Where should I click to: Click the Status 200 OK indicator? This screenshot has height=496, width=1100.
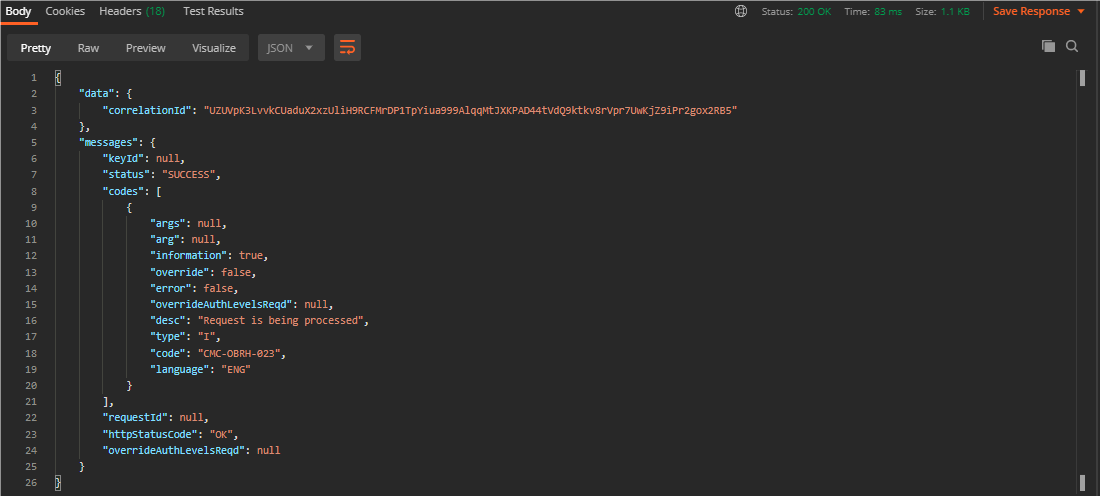coord(796,12)
